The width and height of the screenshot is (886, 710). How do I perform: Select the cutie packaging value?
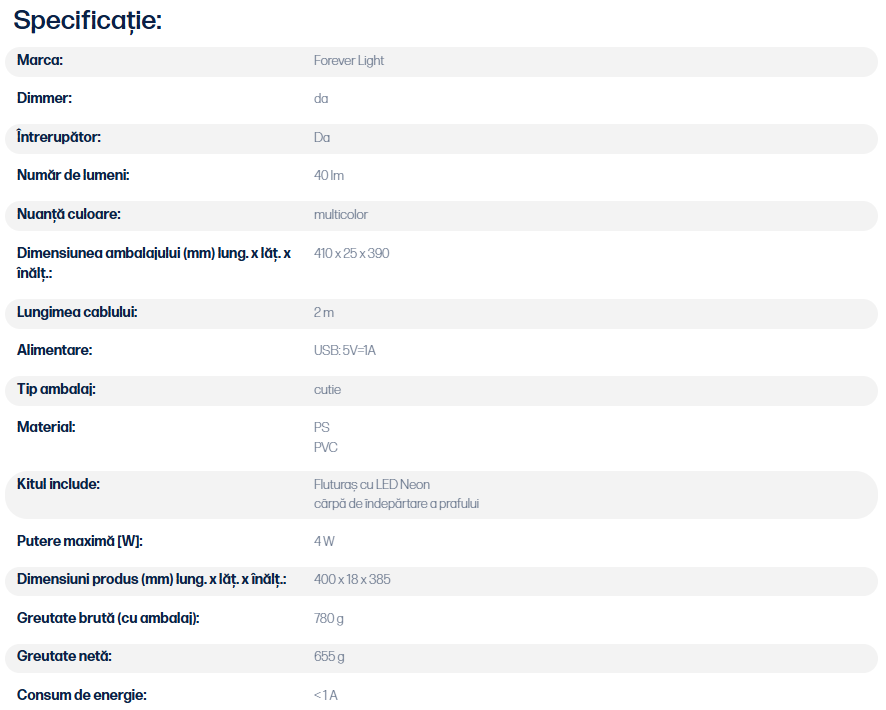[x=327, y=390]
